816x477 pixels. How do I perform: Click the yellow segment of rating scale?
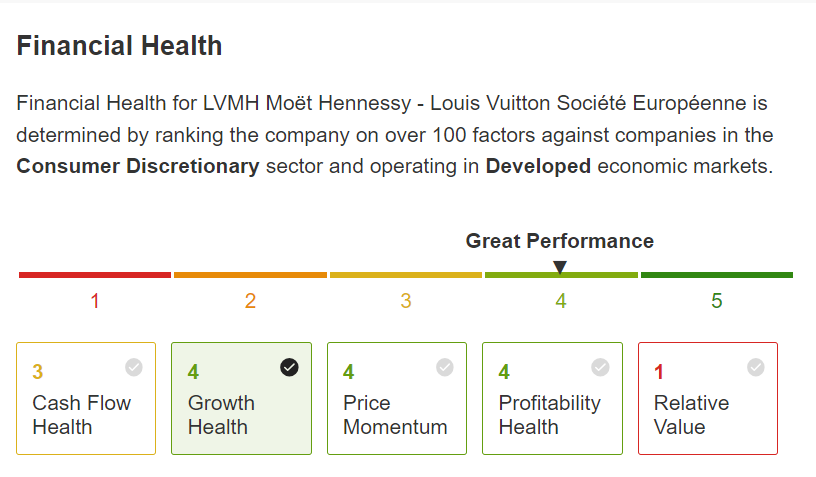406,275
